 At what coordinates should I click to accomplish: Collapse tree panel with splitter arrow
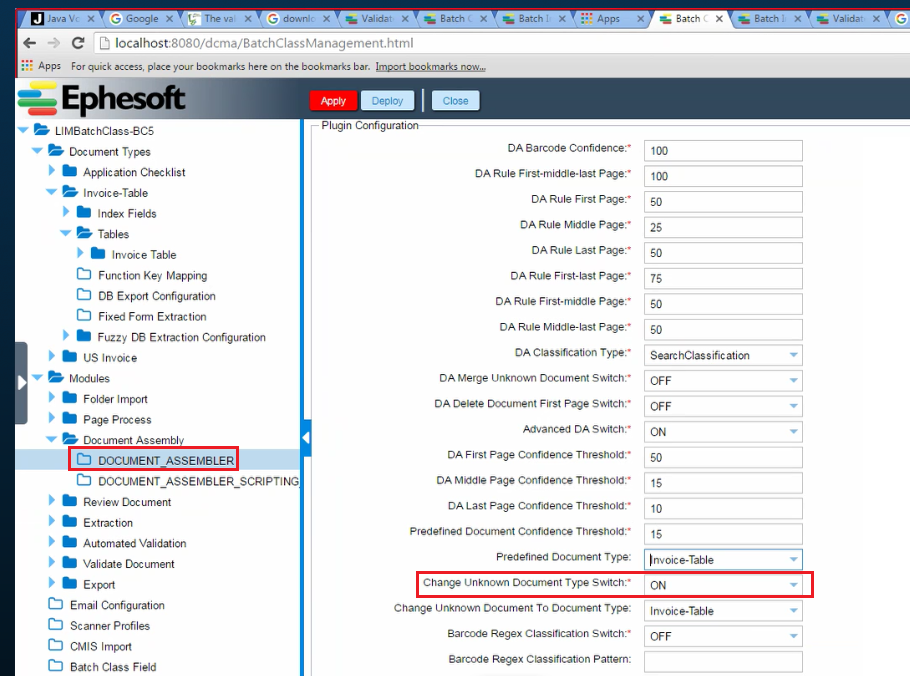pos(306,438)
